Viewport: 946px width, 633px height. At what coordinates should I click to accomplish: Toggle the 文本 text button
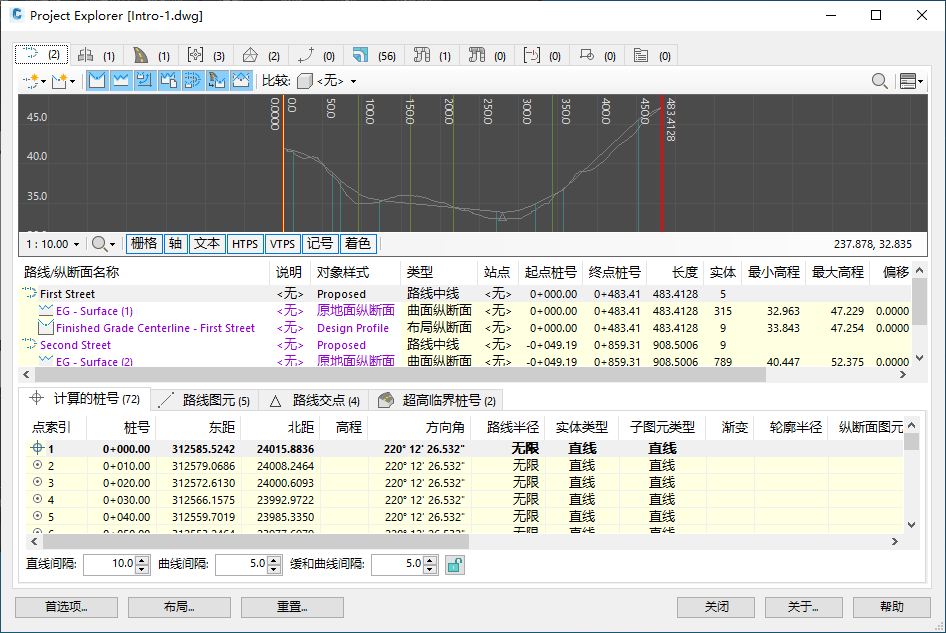[207, 244]
